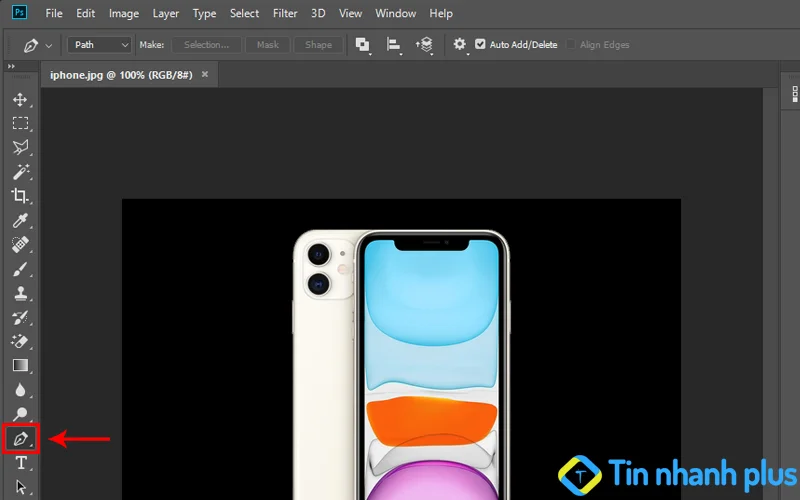The width and height of the screenshot is (800, 500).
Task: Close the iphone.jpg document tab
Action: point(205,75)
